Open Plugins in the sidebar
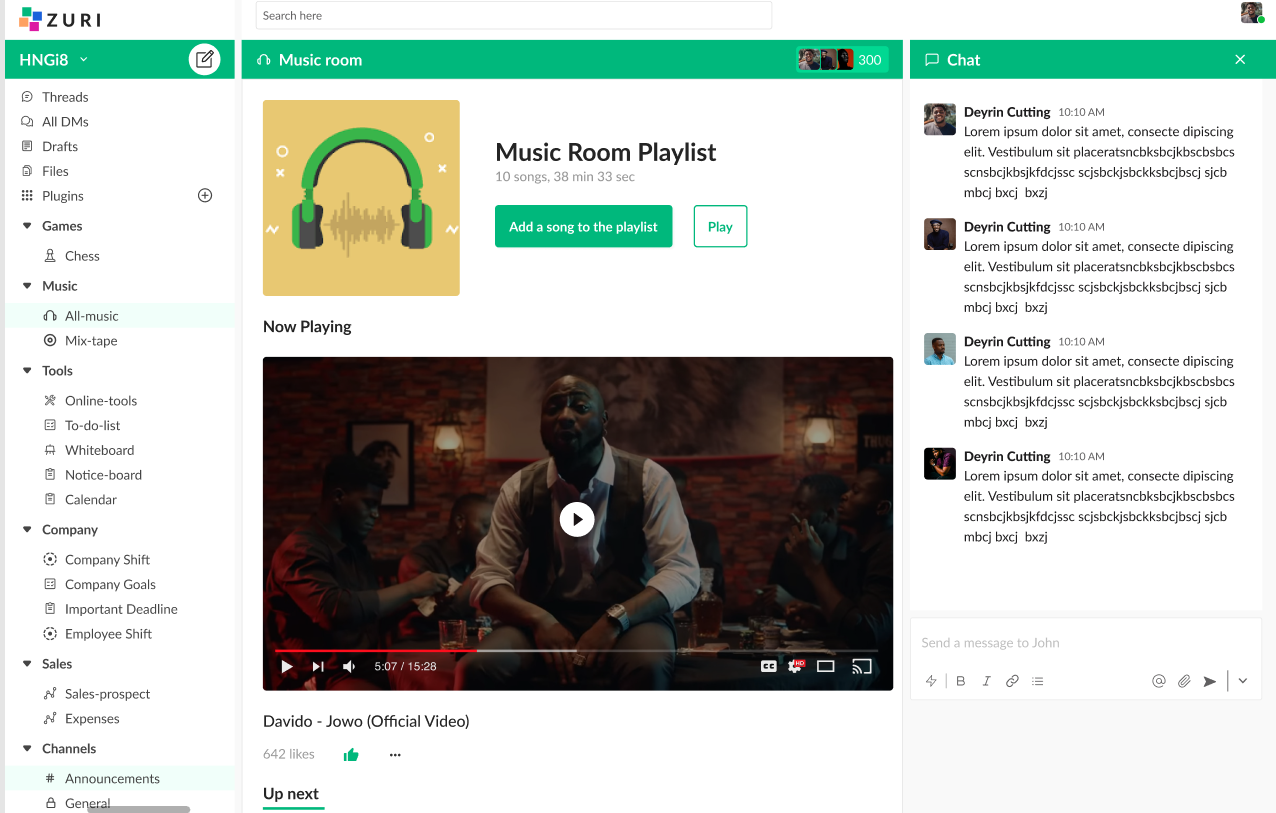The height and width of the screenshot is (813, 1276). tap(63, 196)
